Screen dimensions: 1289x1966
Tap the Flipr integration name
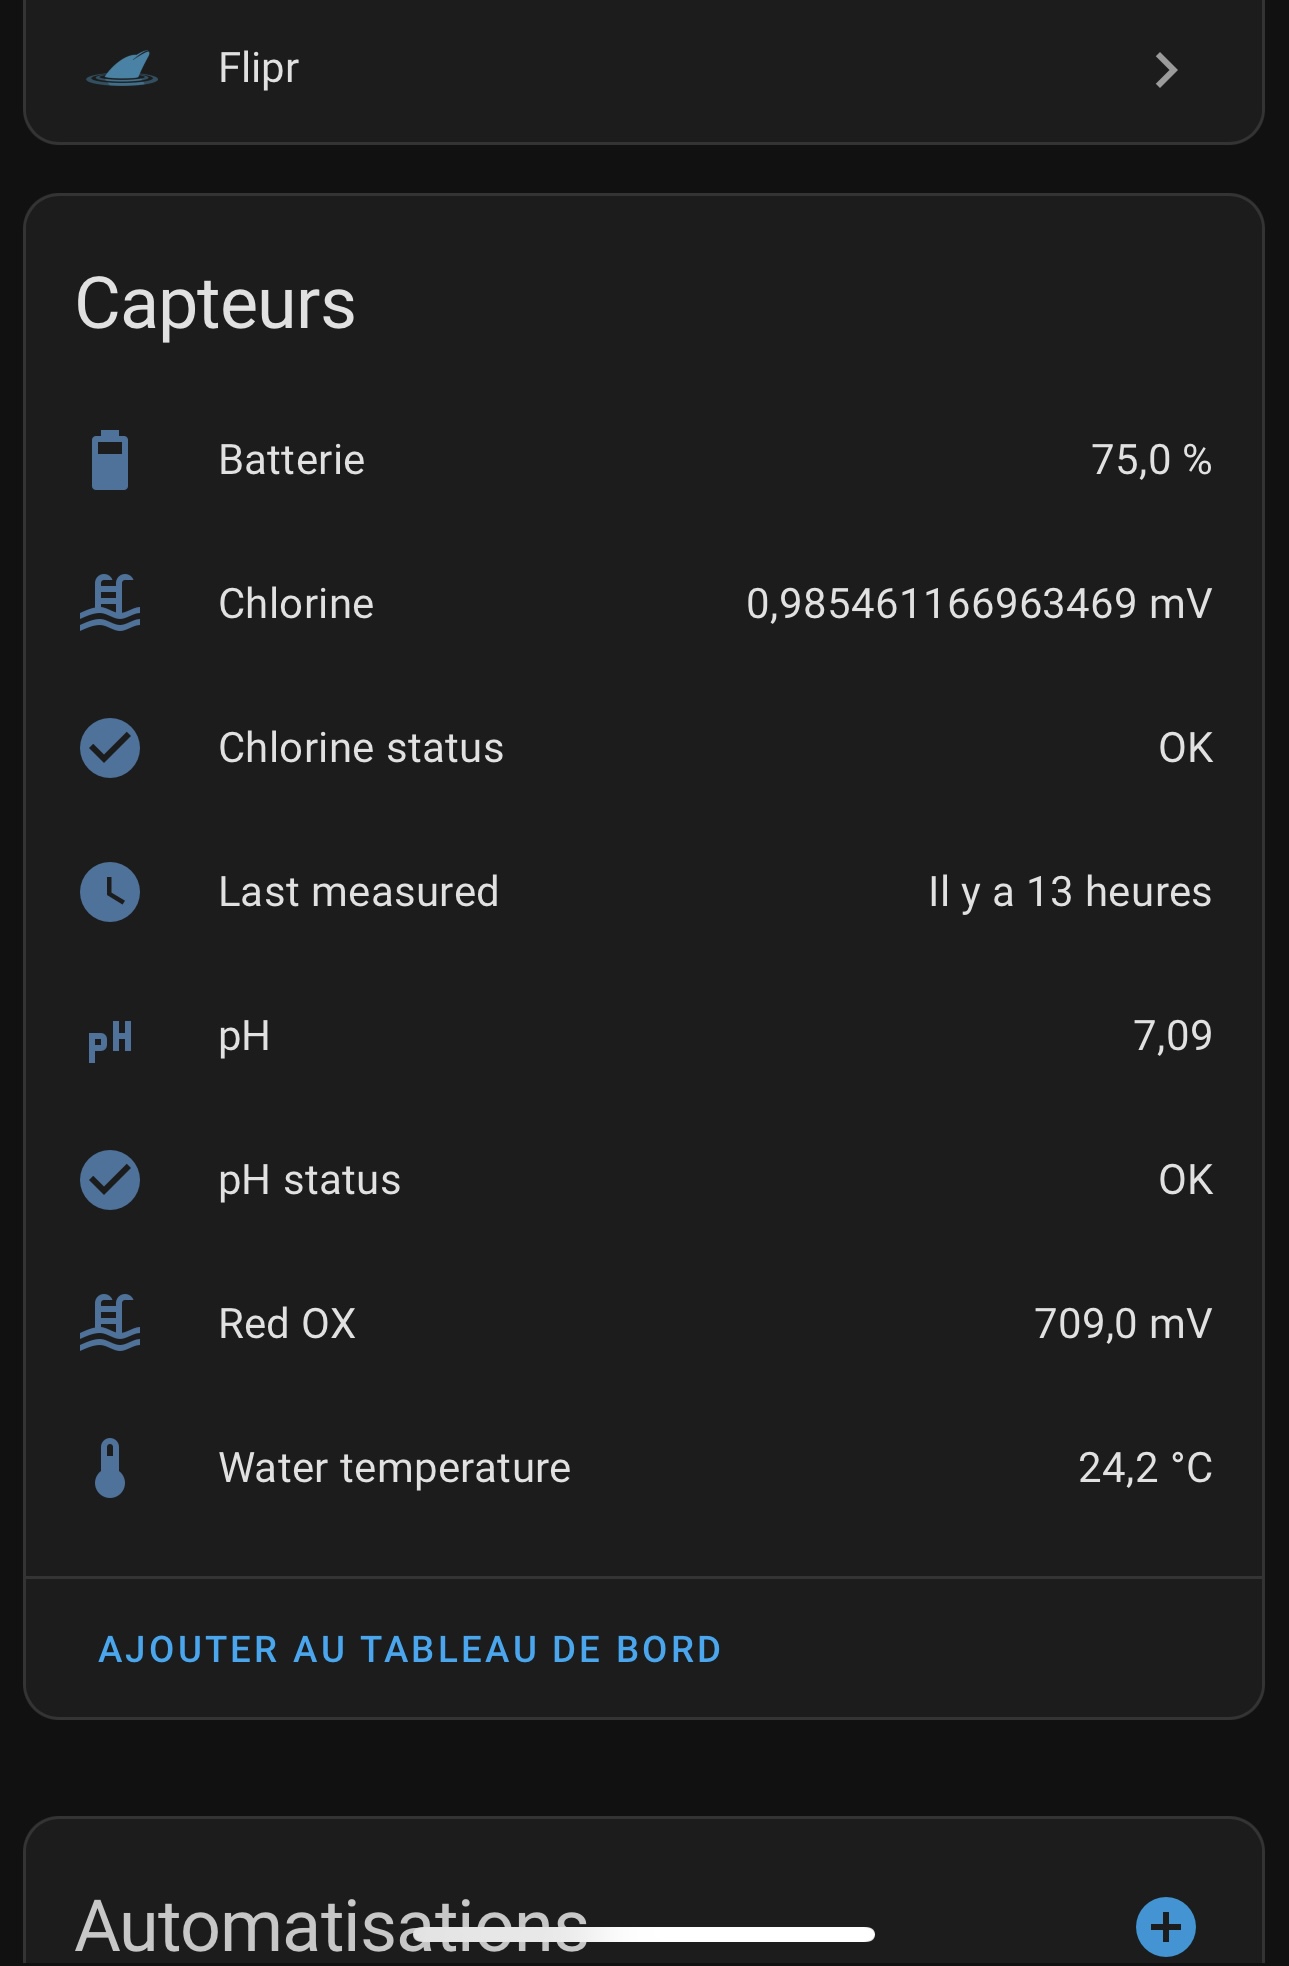point(259,69)
